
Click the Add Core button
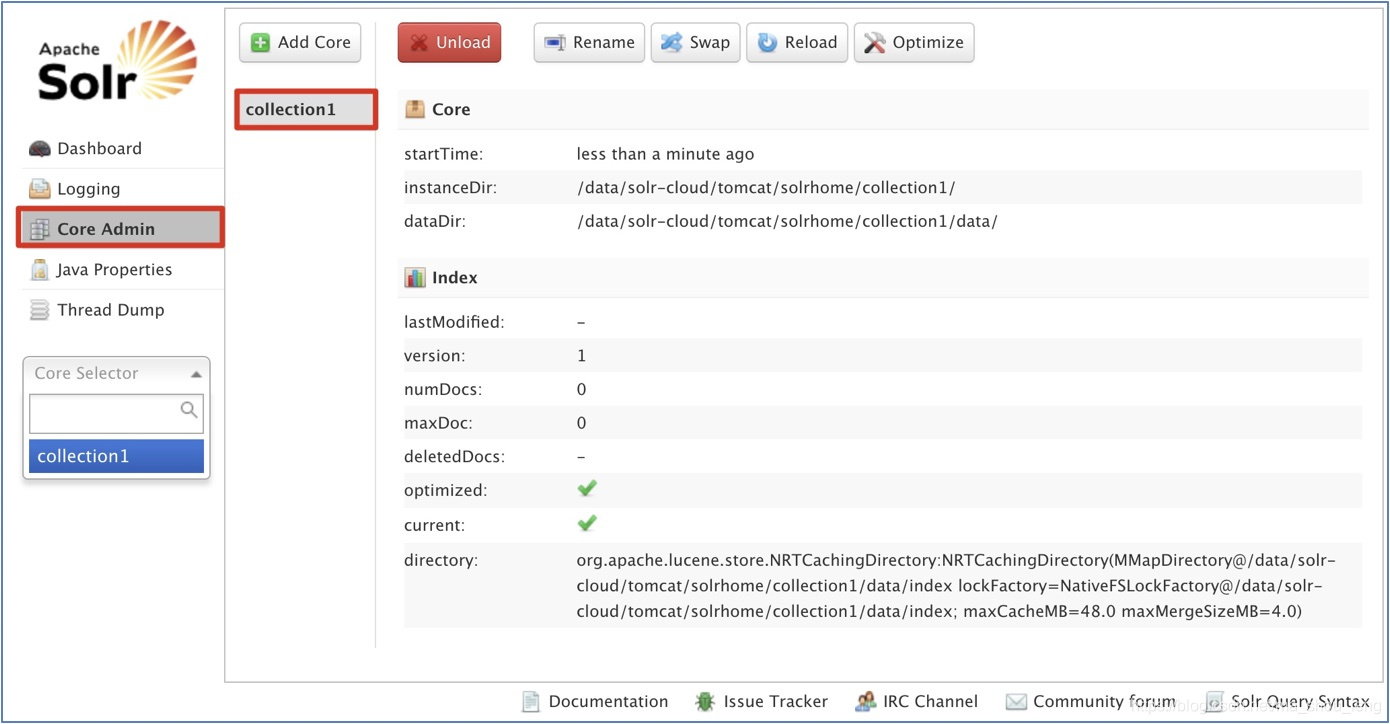coord(300,42)
